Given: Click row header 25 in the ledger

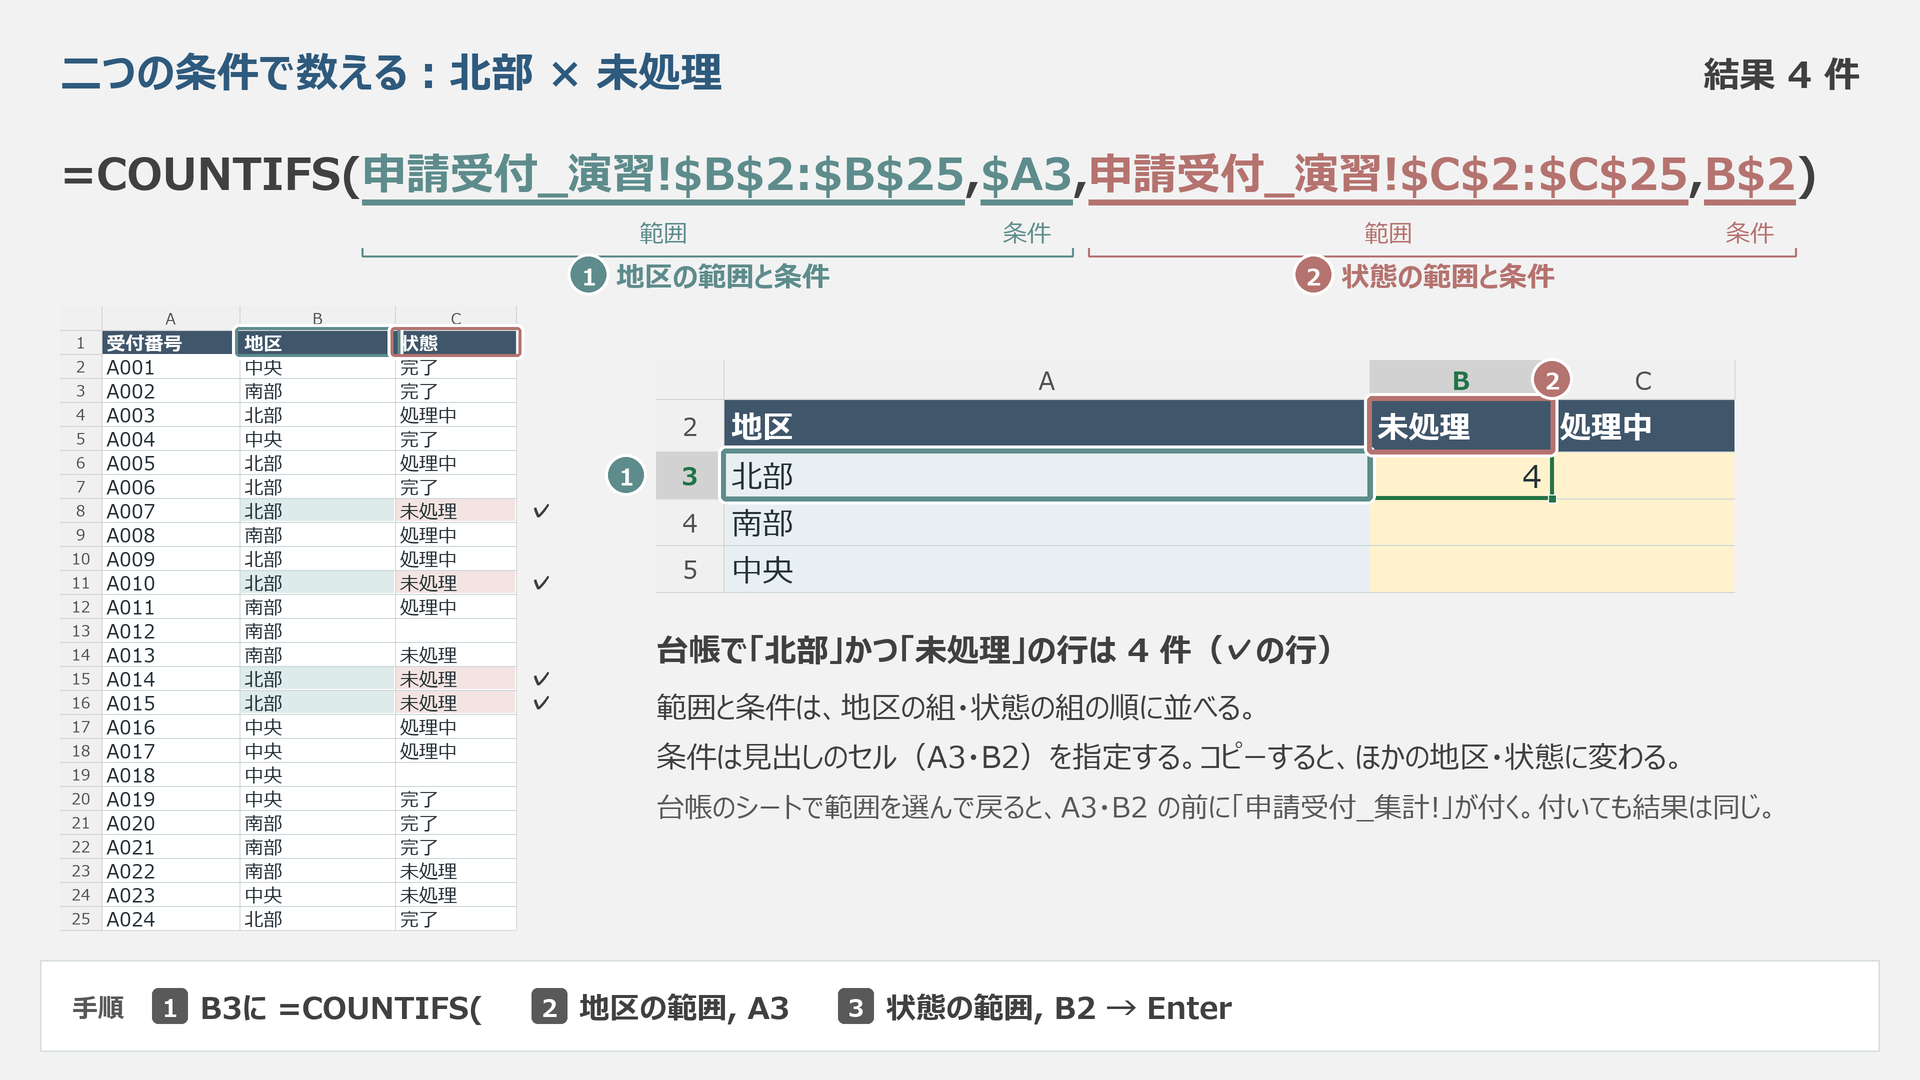Looking at the screenshot, I should pos(81,919).
